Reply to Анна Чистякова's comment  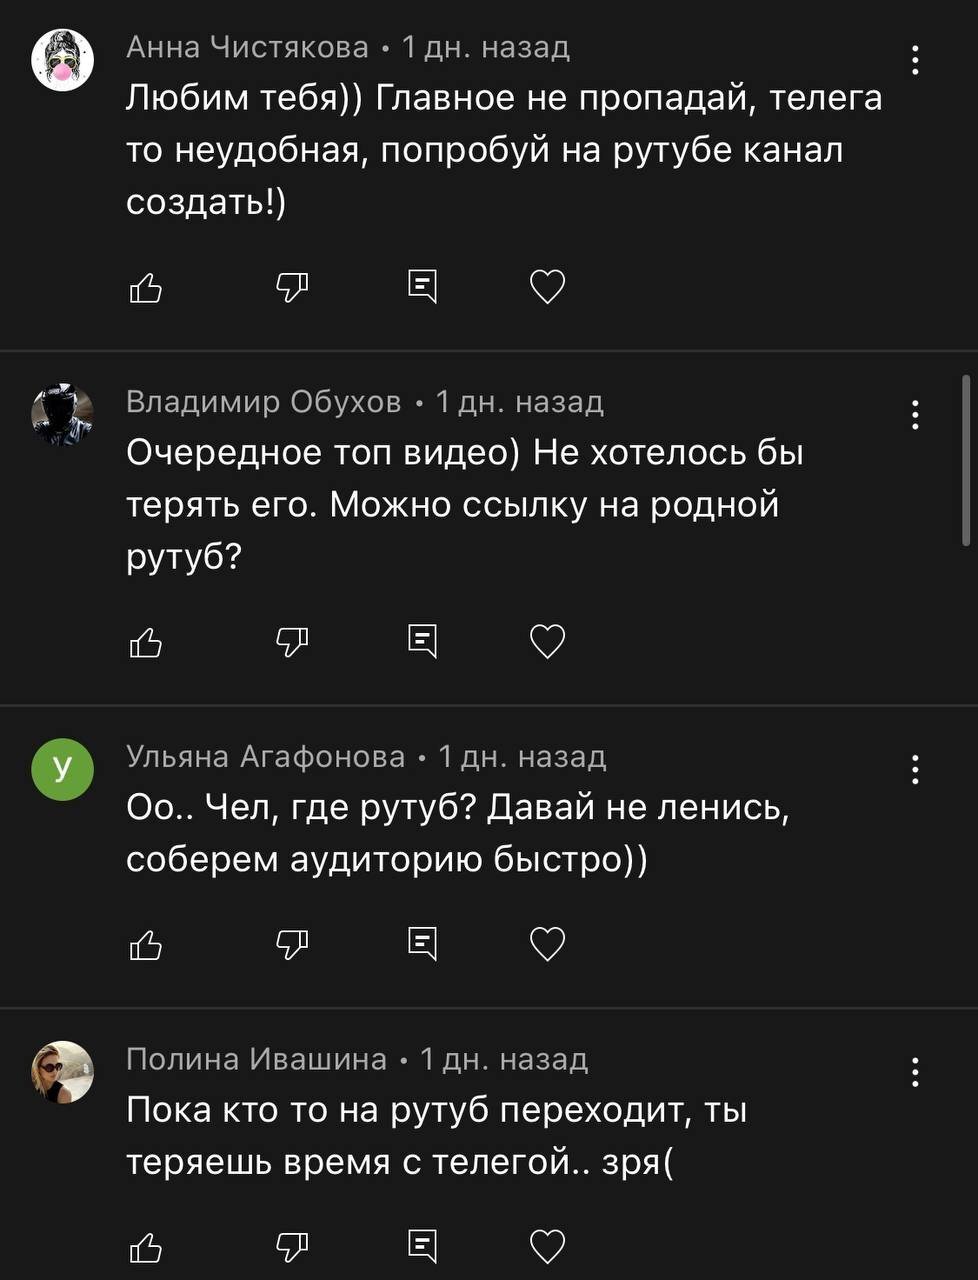423,288
